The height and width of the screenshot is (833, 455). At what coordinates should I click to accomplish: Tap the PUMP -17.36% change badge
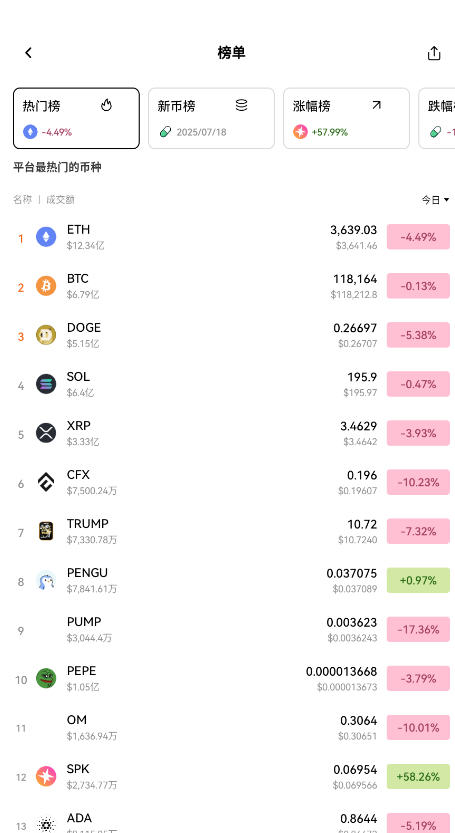418,630
